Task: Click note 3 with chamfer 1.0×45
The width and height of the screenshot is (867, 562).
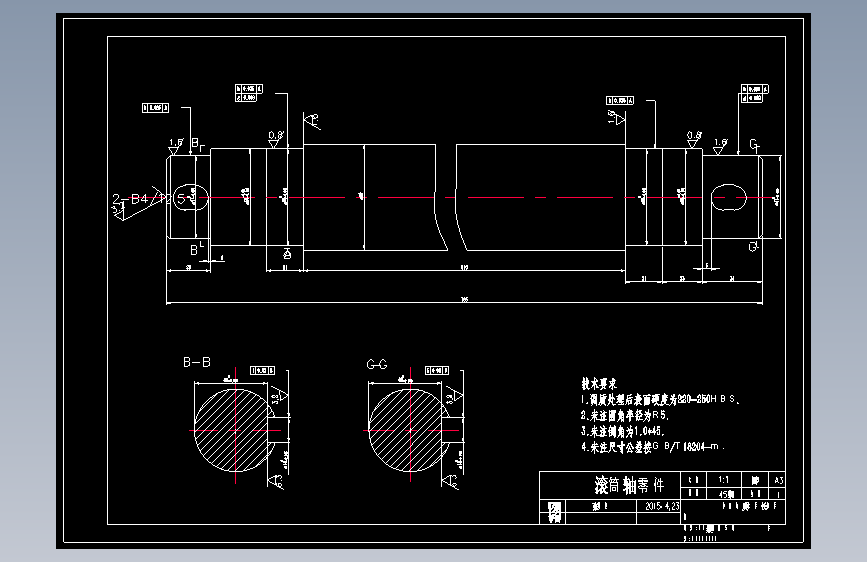Action: pyautogui.click(x=623, y=430)
